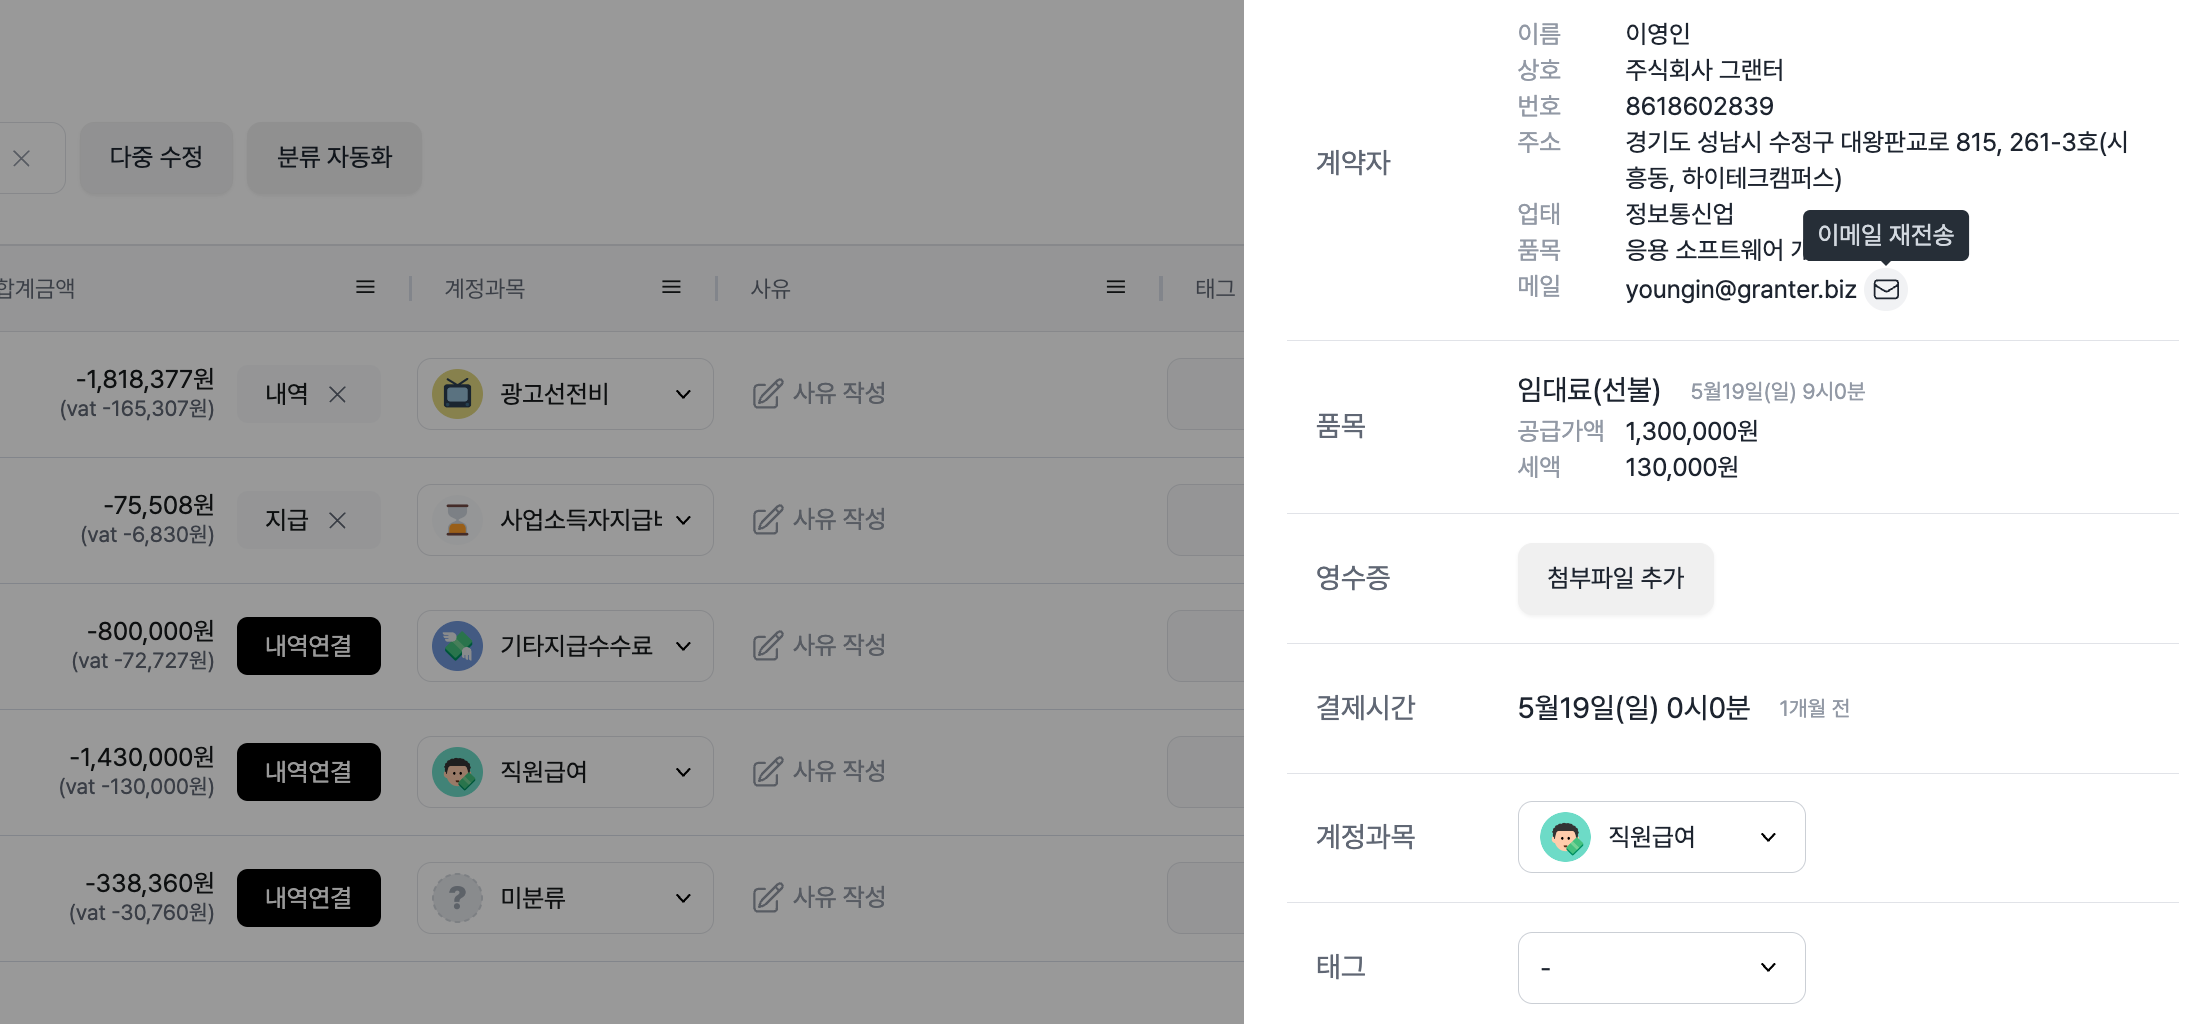Image resolution: width=2208 pixels, height=1024 pixels.
Task: Open the 계정과목 column menu icon
Action: point(671,288)
